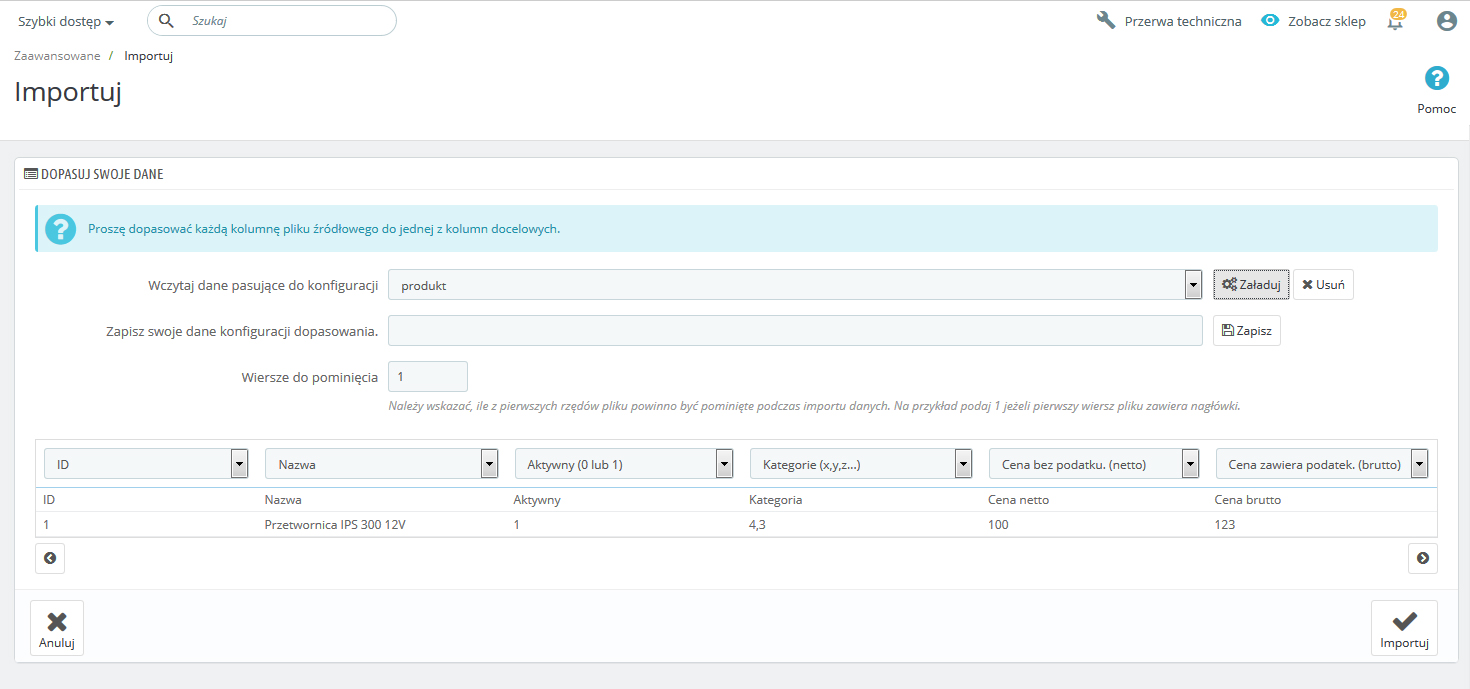Open the ID column mapping dropdown
The width and height of the screenshot is (1470, 689).
coord(146,464)
